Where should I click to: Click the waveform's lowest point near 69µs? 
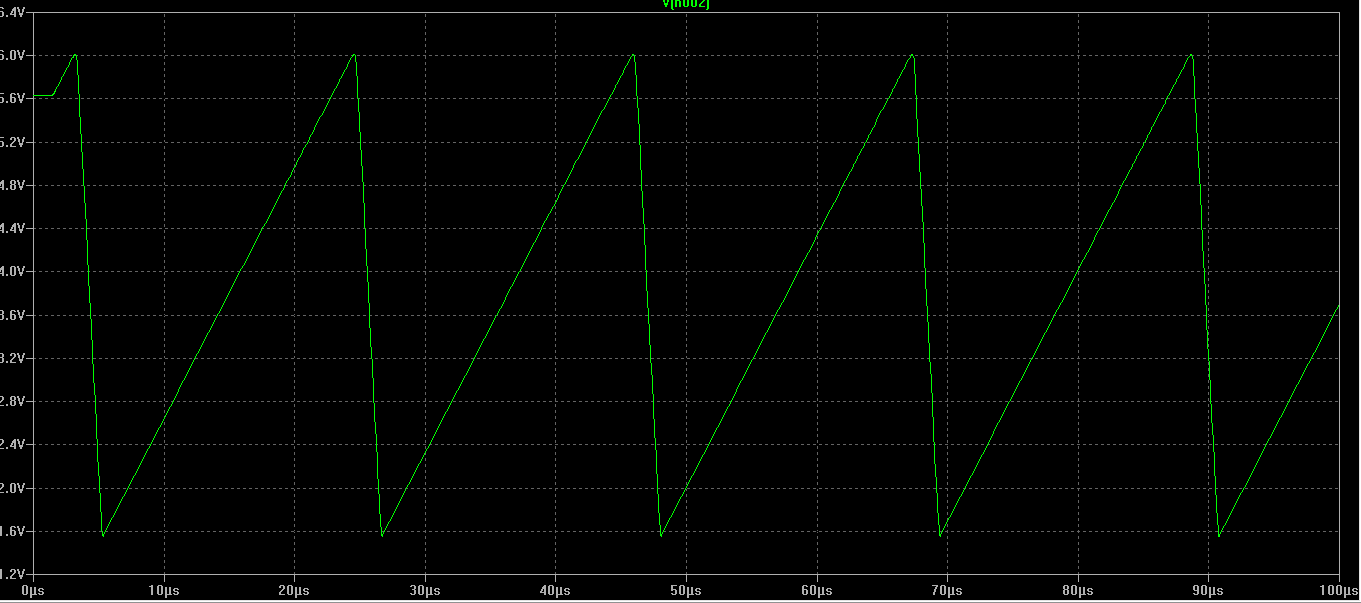click(x=941, y=535)
